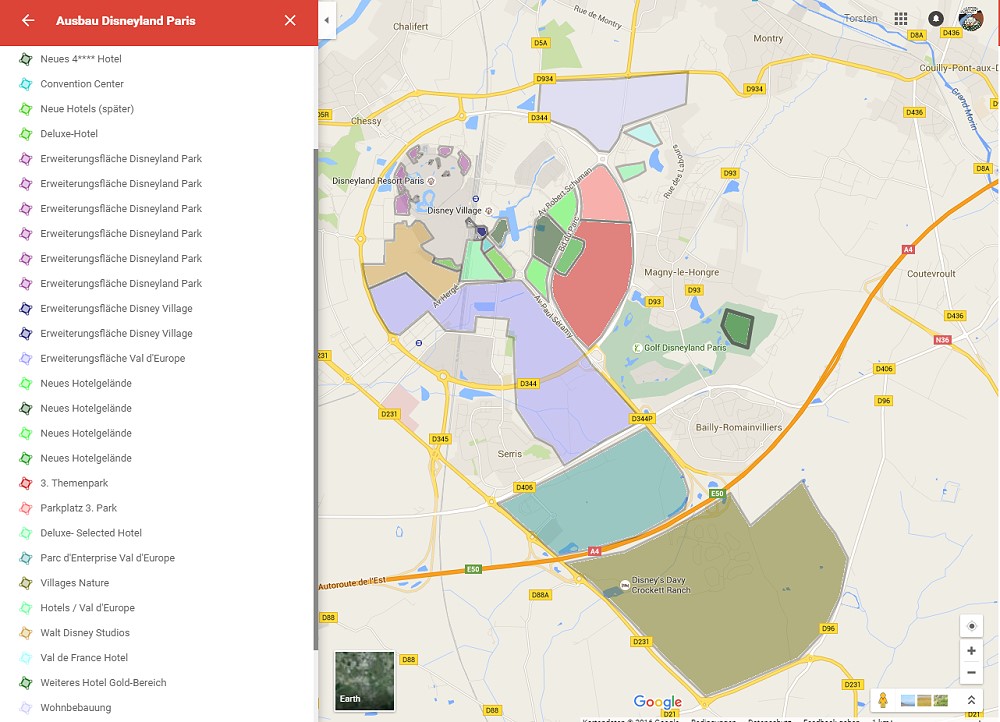Open the Google account profile picture

[x=971, y=18]
